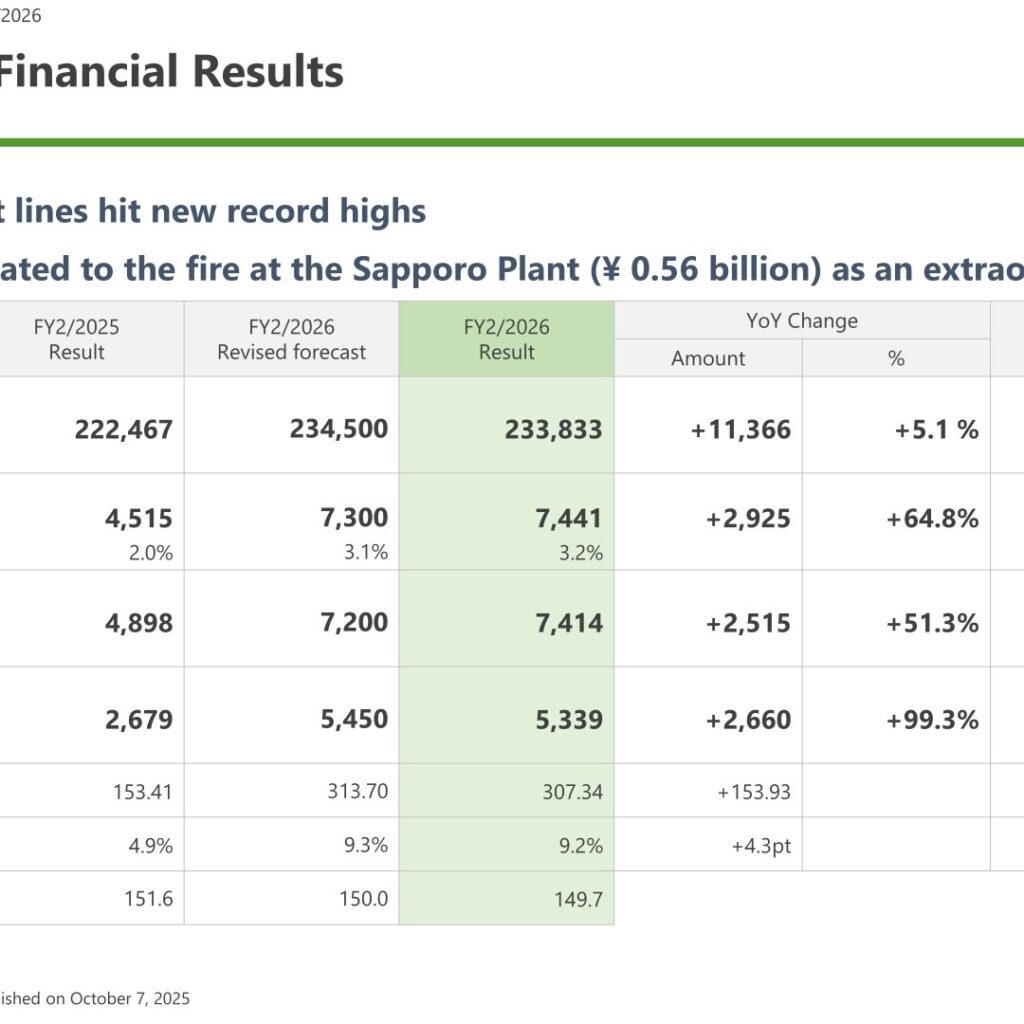Click the Sapporo Plant fire heading line

point(512,269)
